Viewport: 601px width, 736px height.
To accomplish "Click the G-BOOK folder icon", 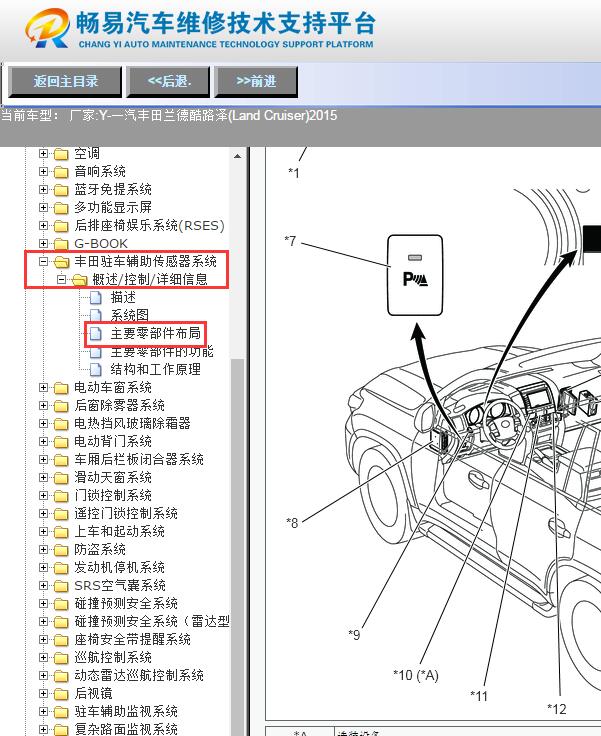I will [x=61, y=244].
